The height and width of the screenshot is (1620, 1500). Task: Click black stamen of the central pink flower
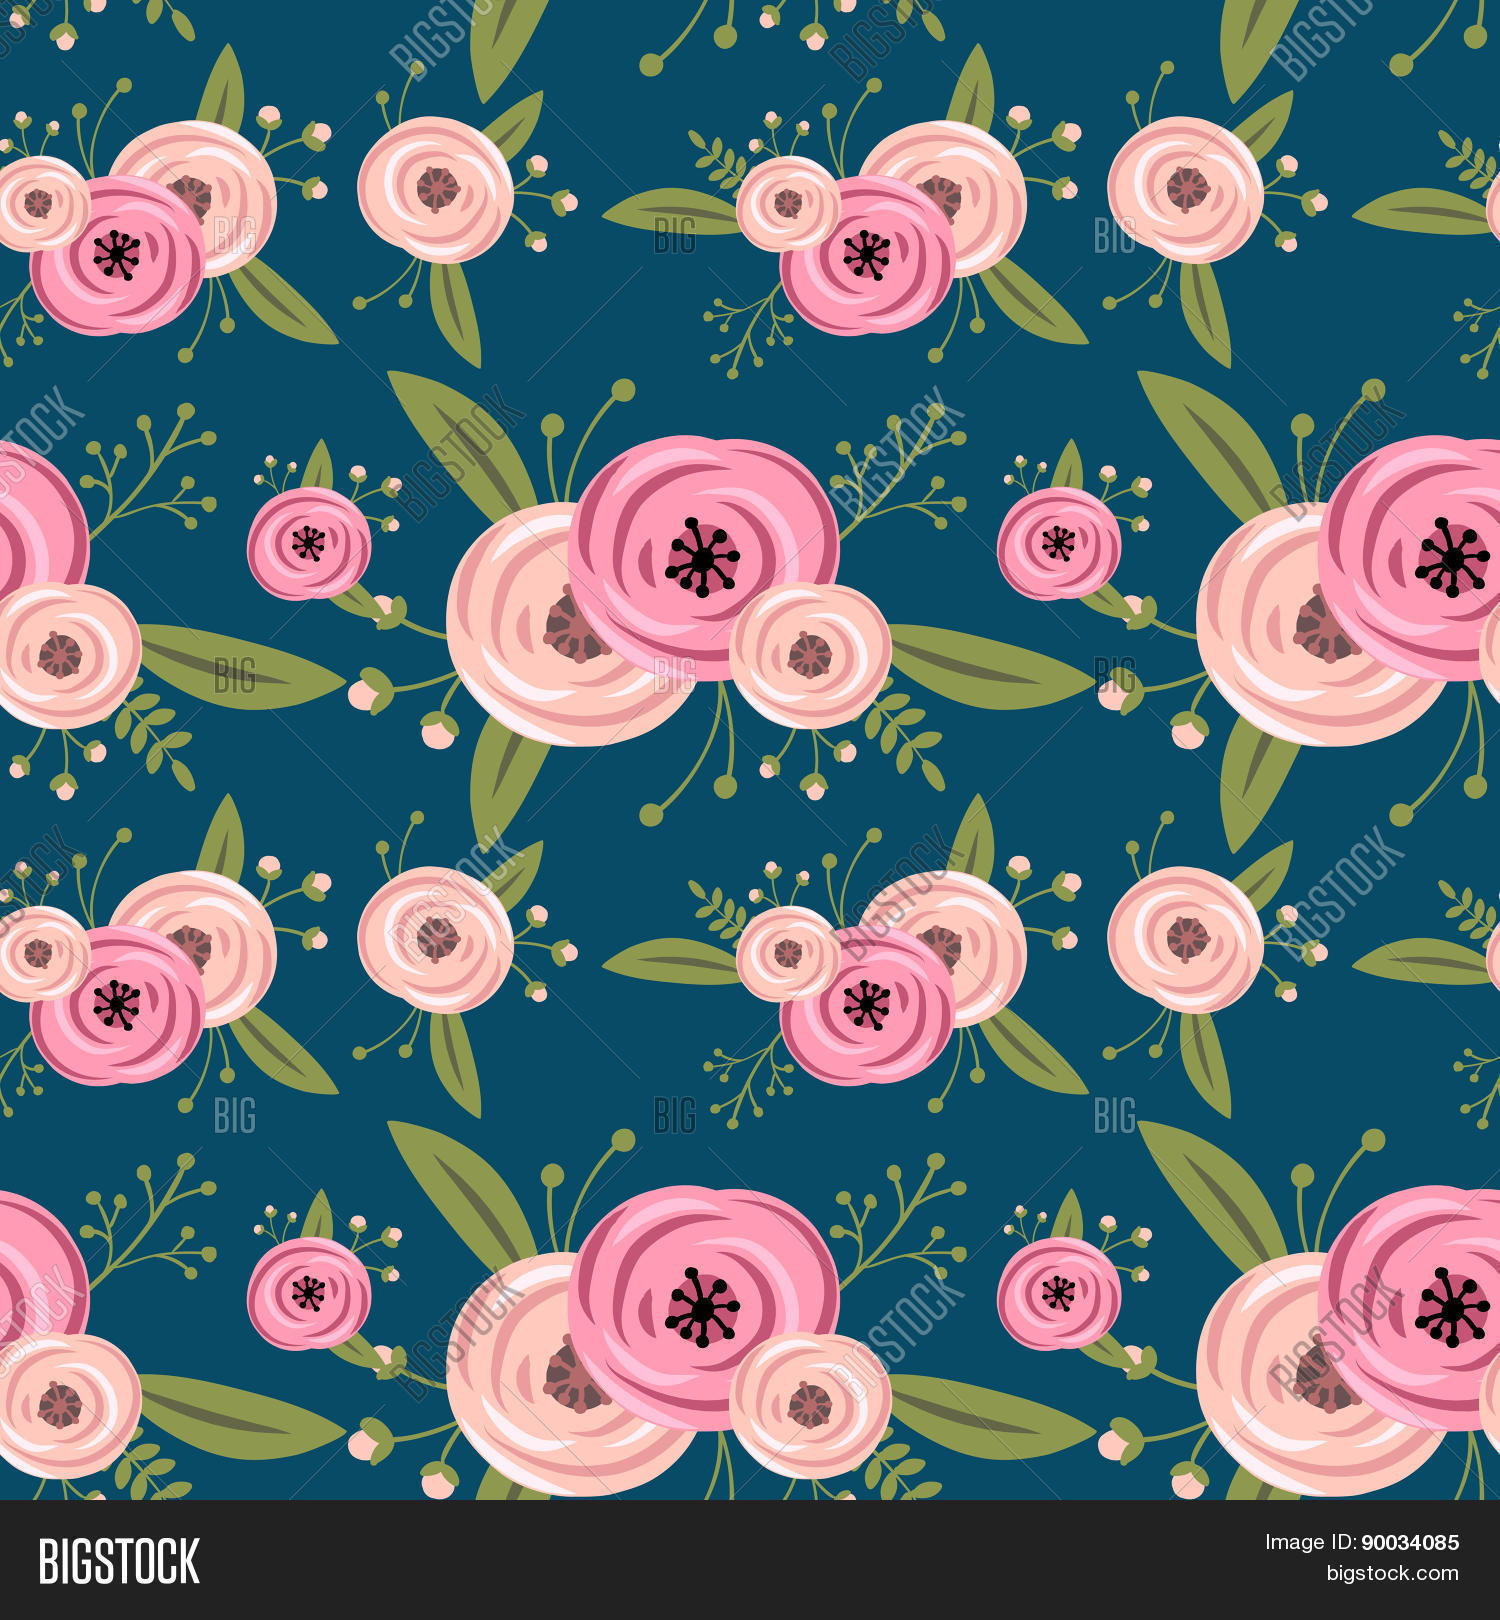[702, 557]
